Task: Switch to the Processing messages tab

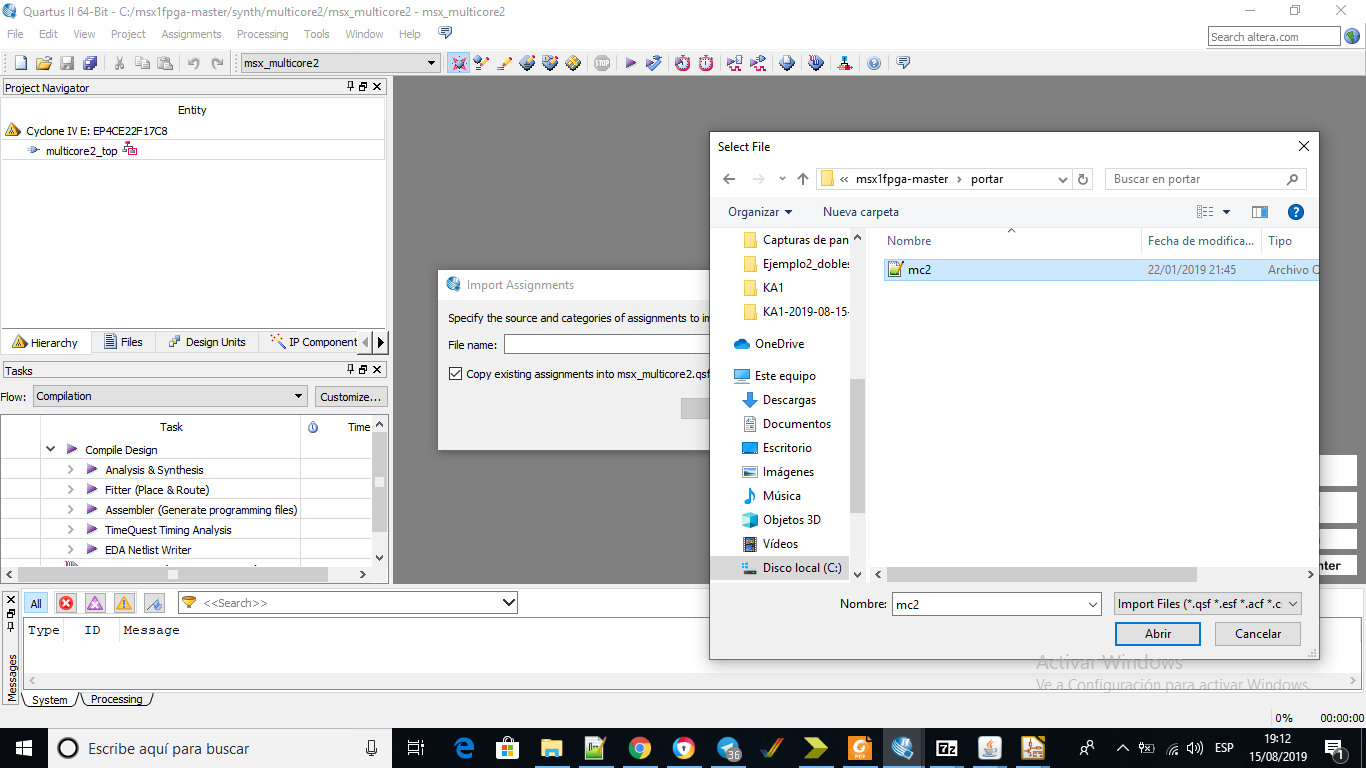Action: (x=116, y=699)
